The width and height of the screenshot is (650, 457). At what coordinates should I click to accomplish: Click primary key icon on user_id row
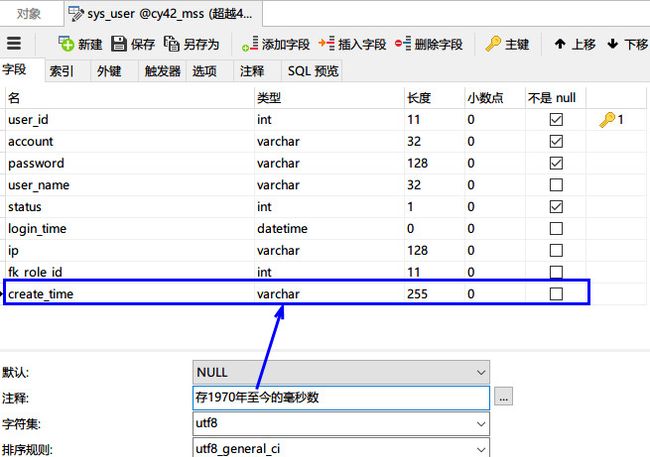607,120
